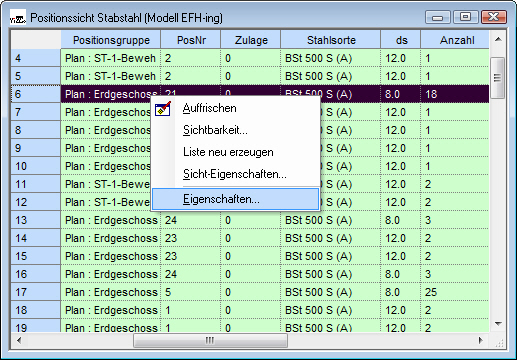Sort by Positionsgruppe column header
The height and width of the screenshot is (360, 517).
[111, 40]
